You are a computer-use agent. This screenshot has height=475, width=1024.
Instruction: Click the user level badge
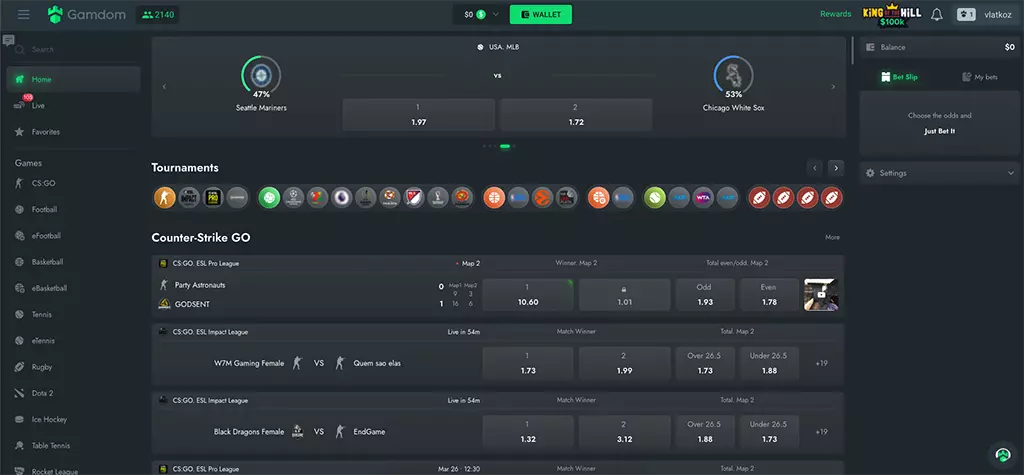tap(966, 14)
